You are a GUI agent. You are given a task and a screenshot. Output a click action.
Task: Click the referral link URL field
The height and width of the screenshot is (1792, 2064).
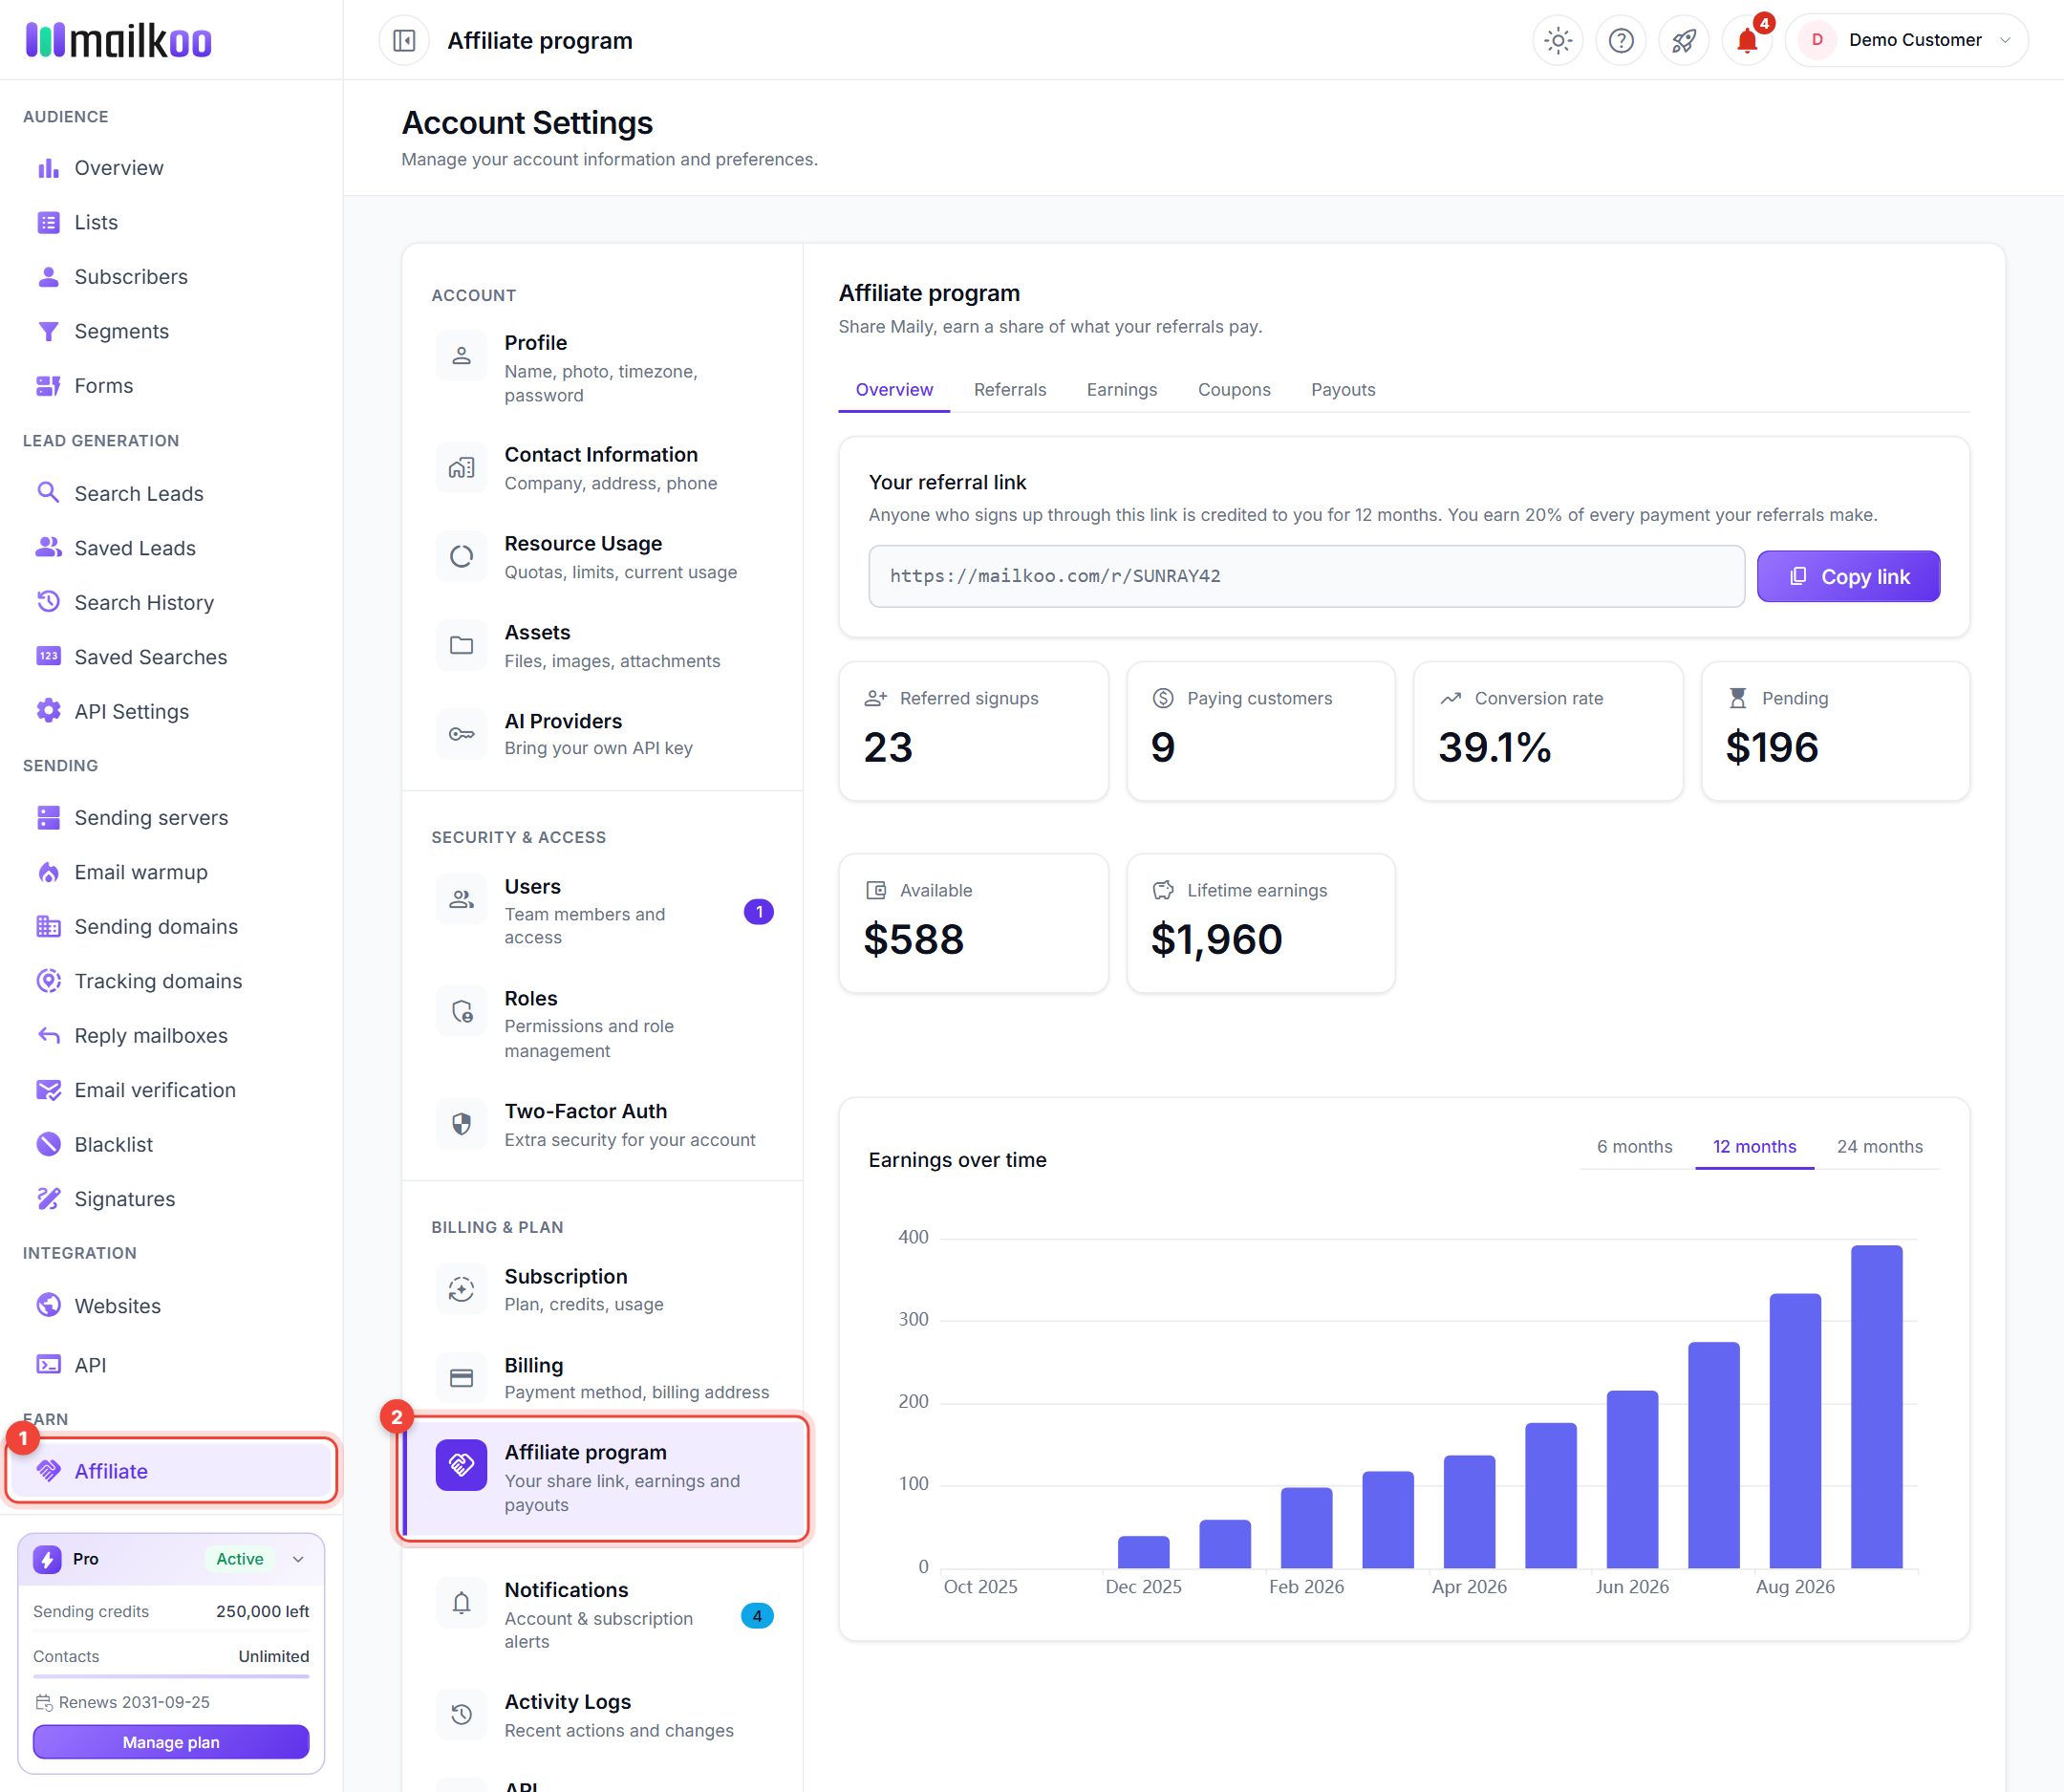pos(1306,576)
